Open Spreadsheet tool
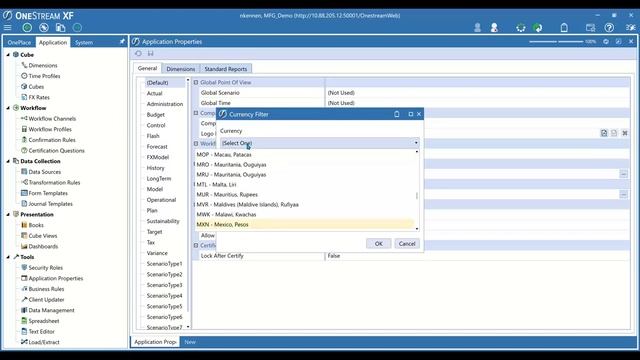Screen dimensions: 640x360 pos(44,321)
